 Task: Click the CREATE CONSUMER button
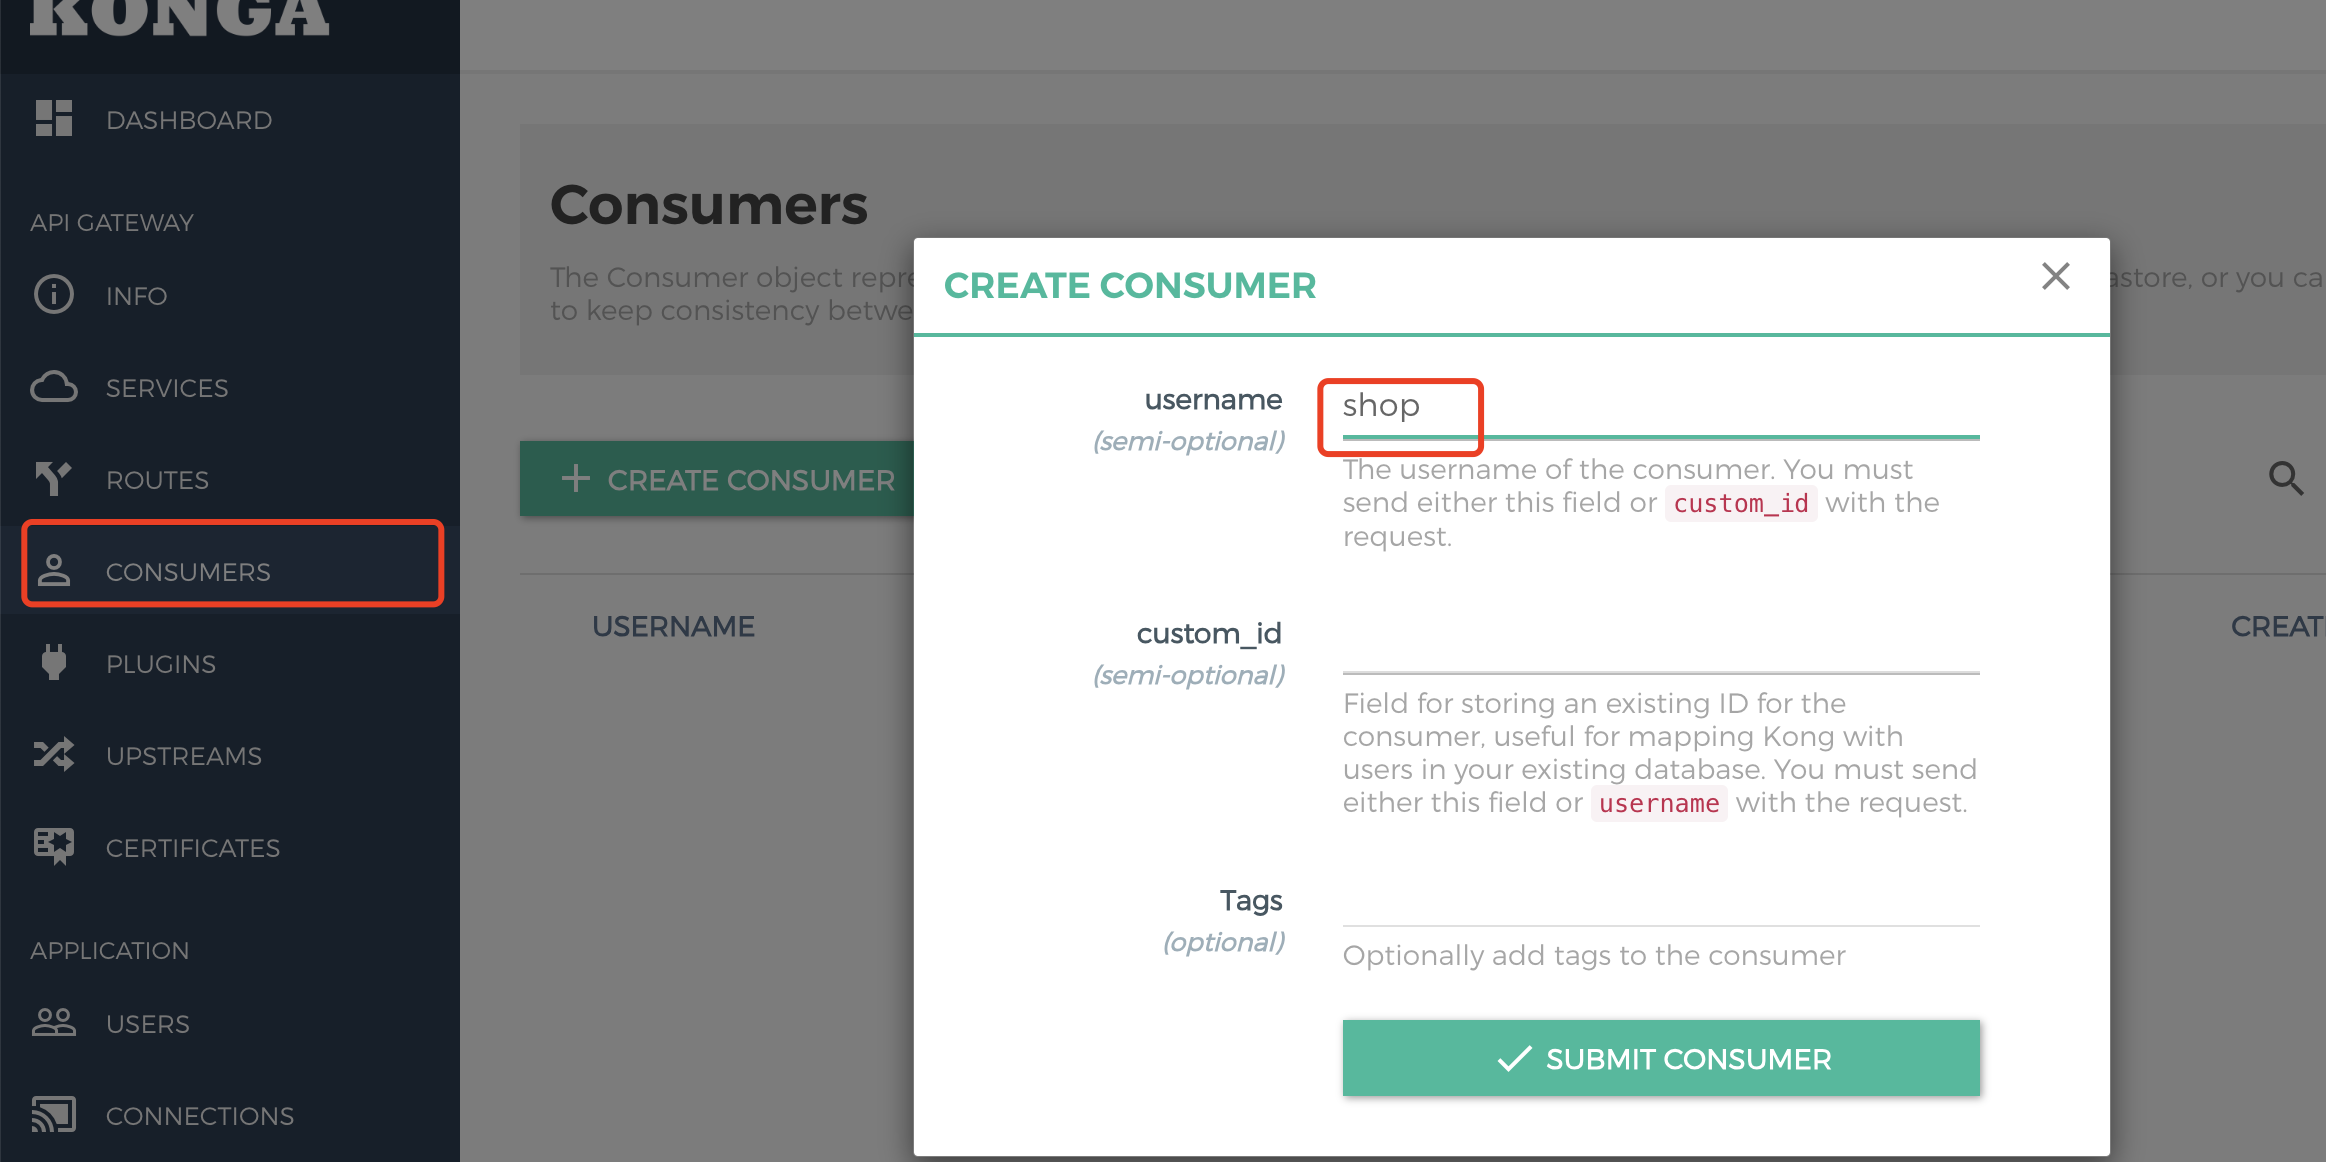point(727,478)
